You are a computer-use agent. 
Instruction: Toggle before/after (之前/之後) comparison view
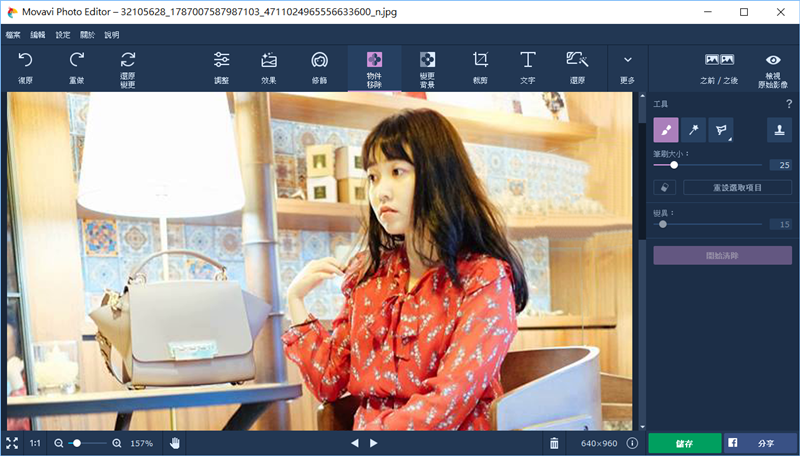[719, 66]
